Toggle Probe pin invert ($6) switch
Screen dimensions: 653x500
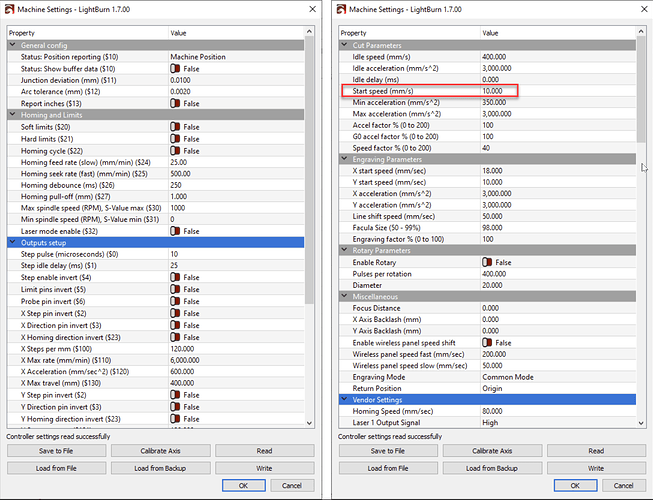click(x=175, y=301)
